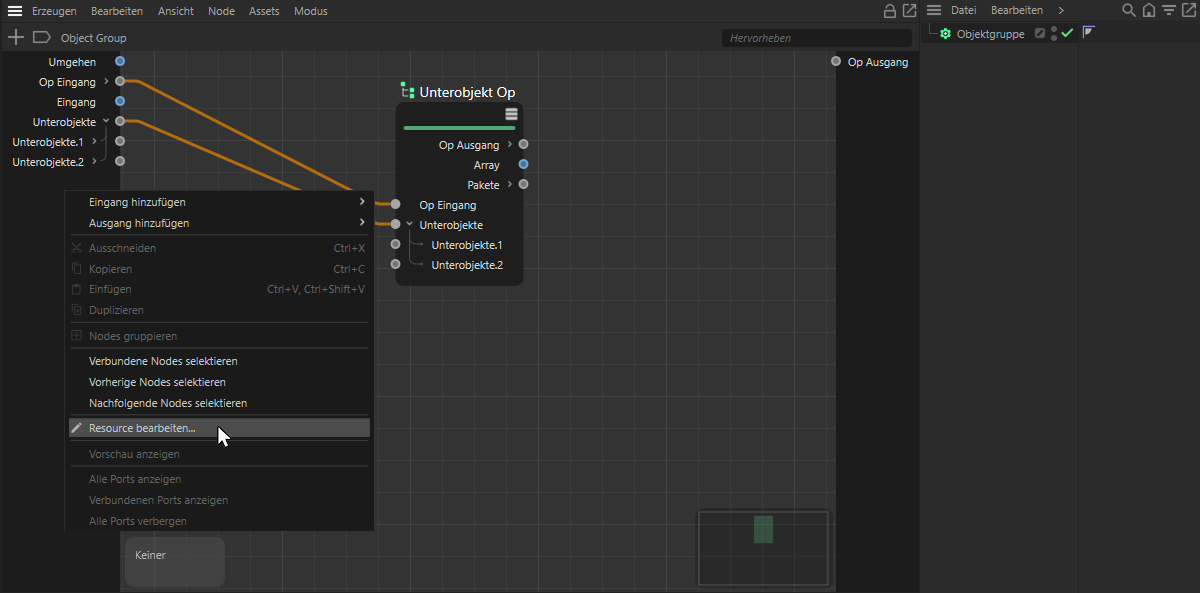Toggle the Objektgruppe layer square icon
The width and height of the screenshot is (1200, 593).
pos(1040,33)
